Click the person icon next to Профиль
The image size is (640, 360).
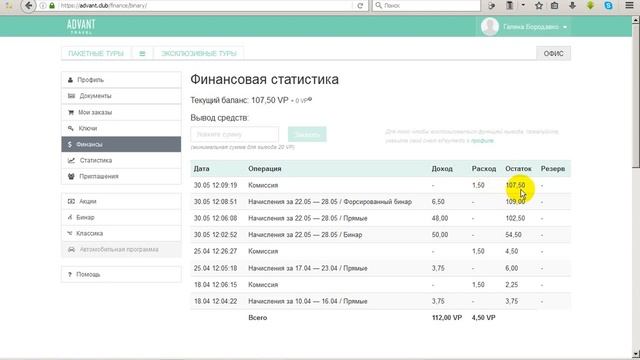(x=70, y=80)
